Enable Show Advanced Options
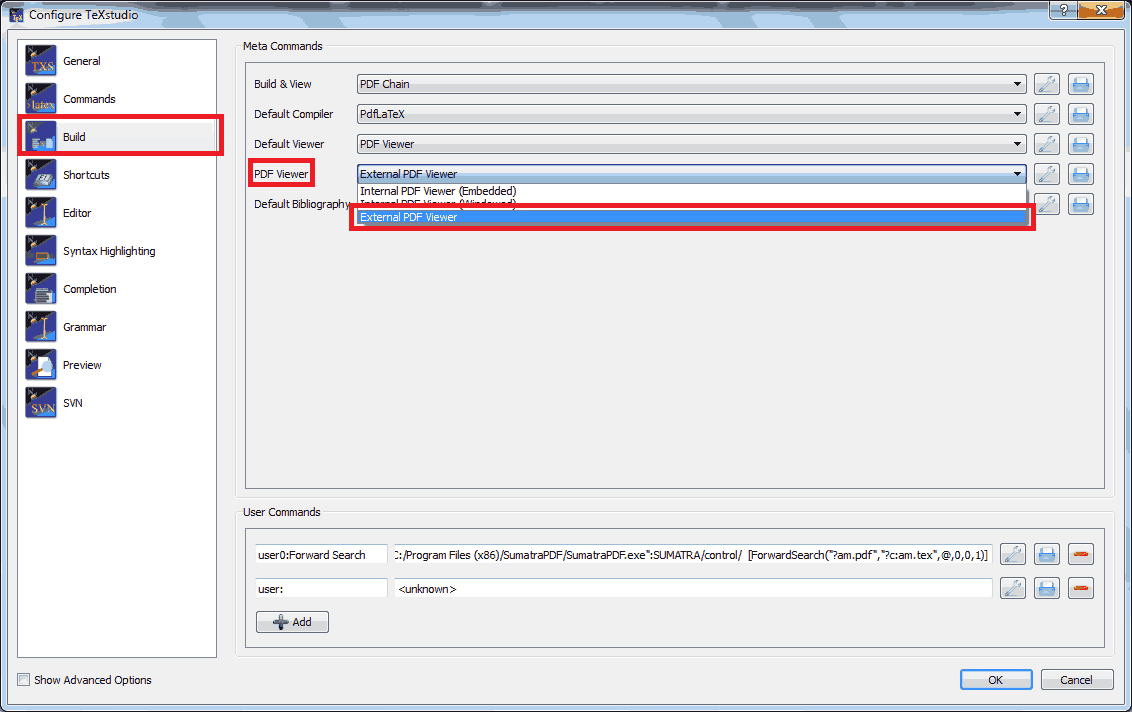 click(23, 679)
